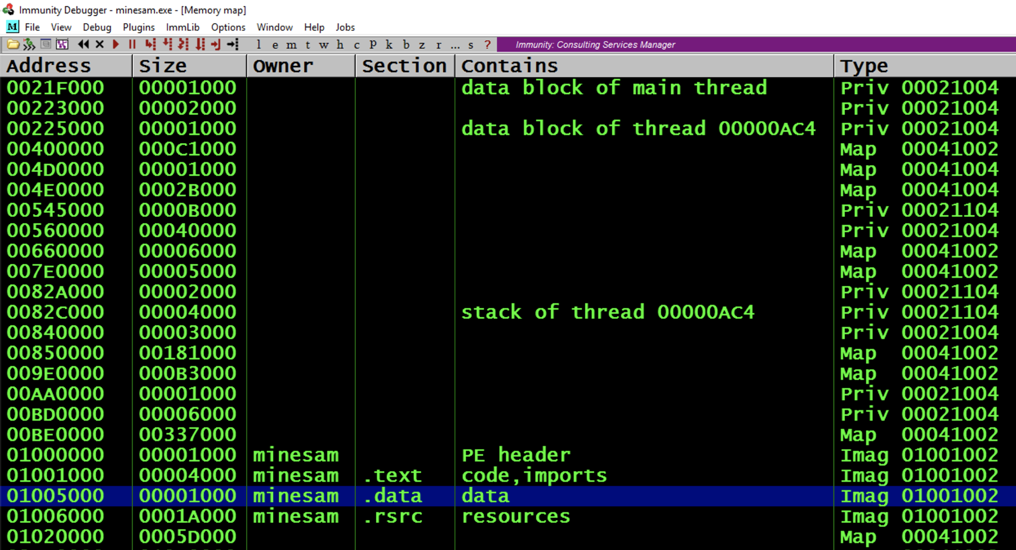Open the Window menu
This screenshot has width=1016, height=550.
tap(275, 27)
